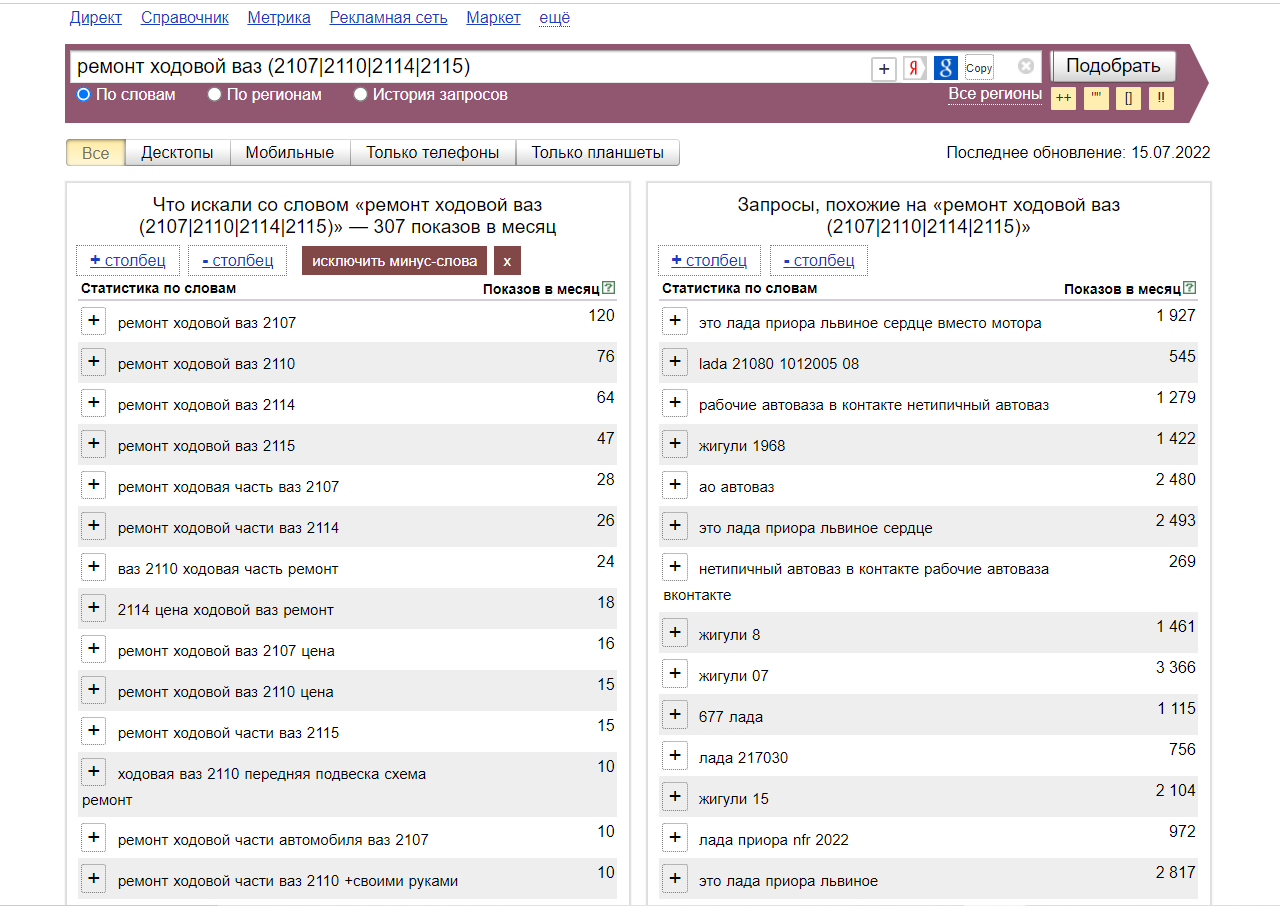This screenshot has height=906, width=1280.
Task: Click the blue Google search icon
Action: pyautogui.click(x=946, y=68)
